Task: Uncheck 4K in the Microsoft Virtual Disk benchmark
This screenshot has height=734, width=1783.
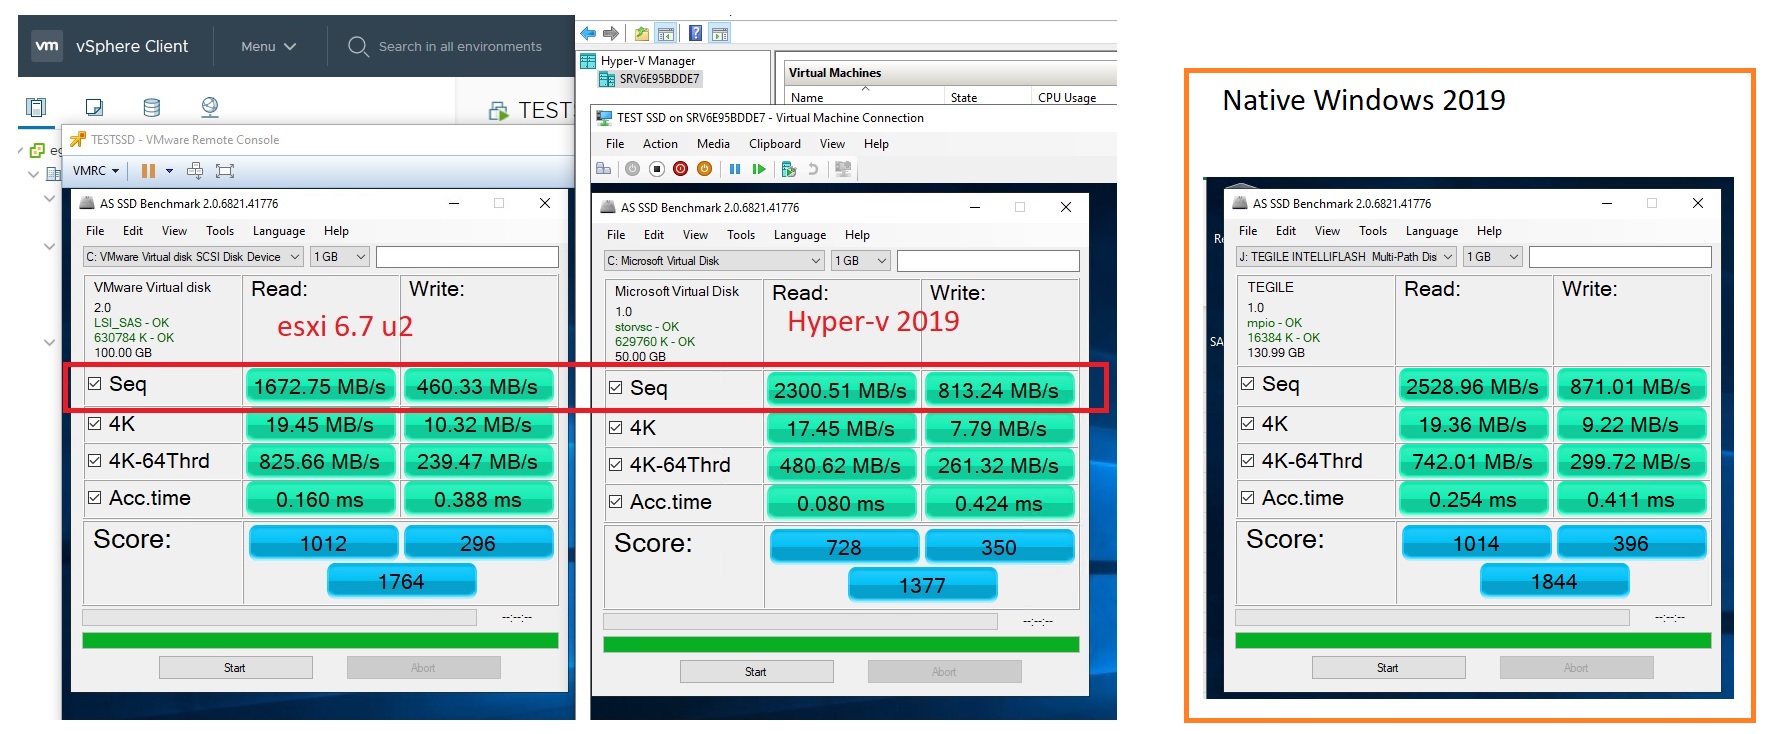Action: pyautogui.click(x=616, y=428)
